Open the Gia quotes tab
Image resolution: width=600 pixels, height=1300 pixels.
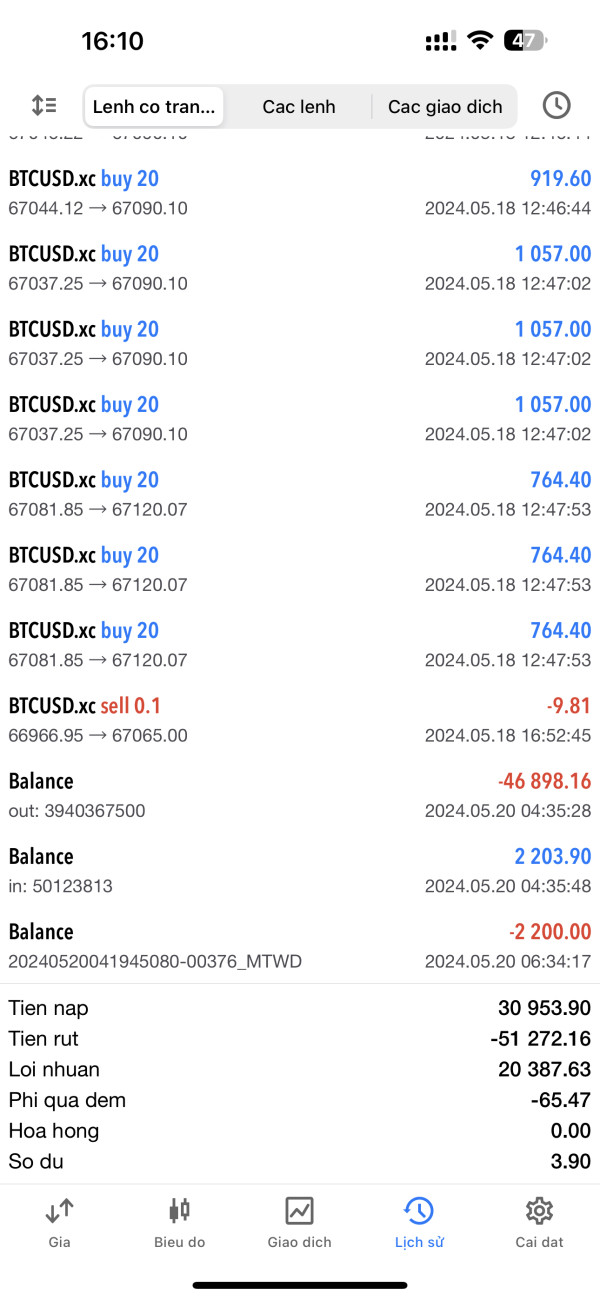[59, 1223]
